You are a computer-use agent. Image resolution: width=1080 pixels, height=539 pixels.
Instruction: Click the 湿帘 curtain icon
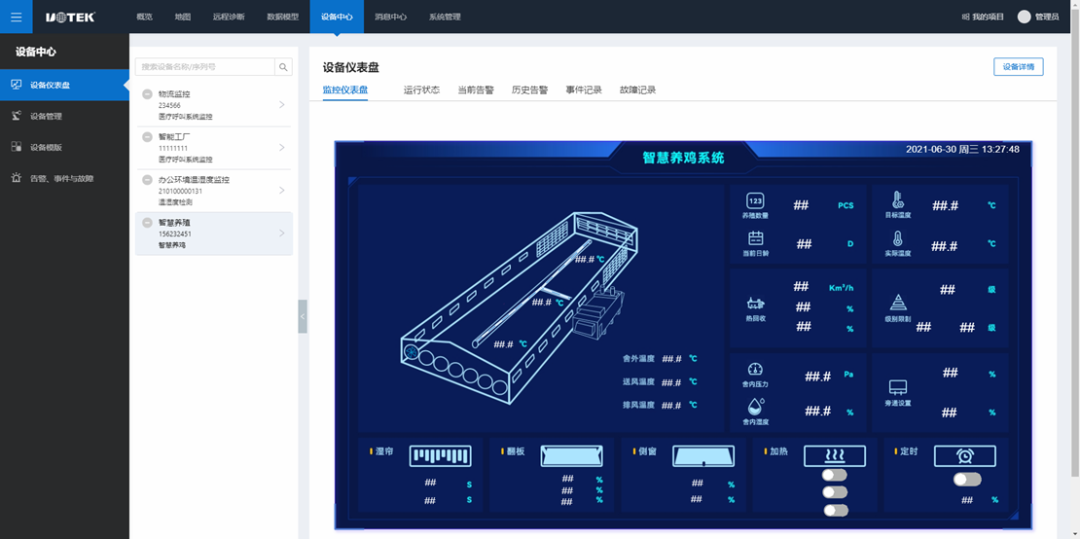click(x=440, y=456)
